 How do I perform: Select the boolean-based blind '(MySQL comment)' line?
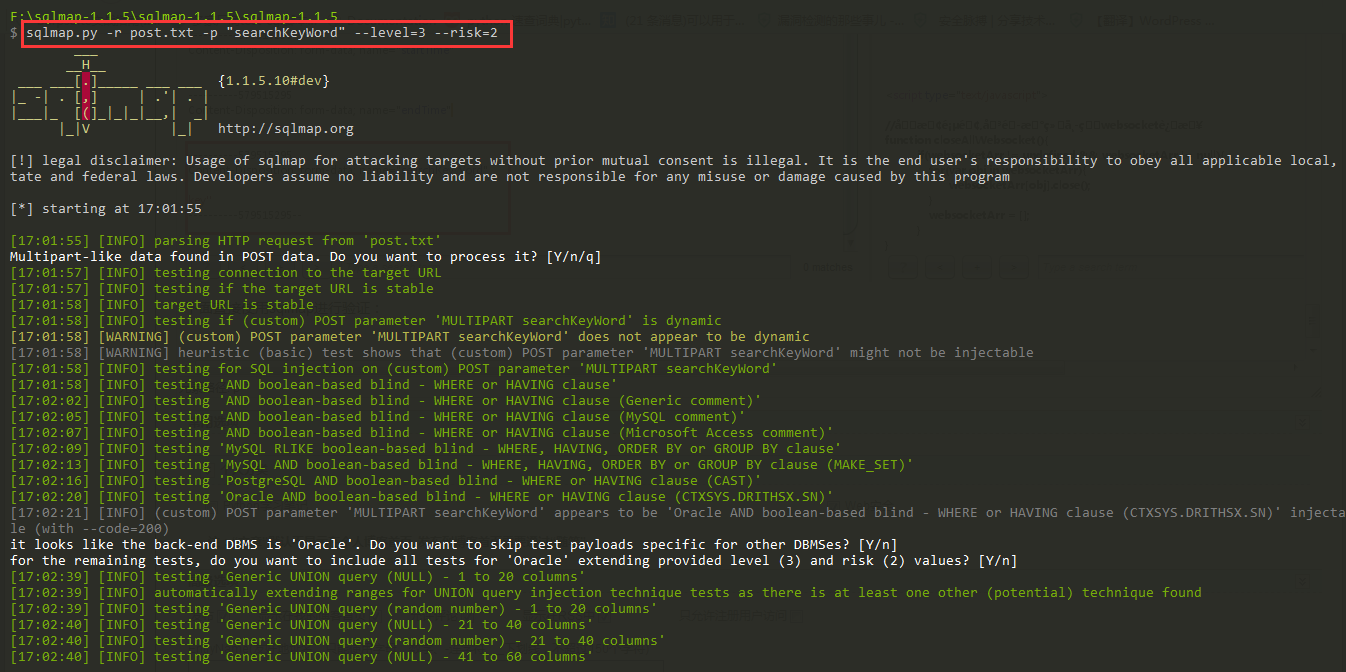[378, 417]
